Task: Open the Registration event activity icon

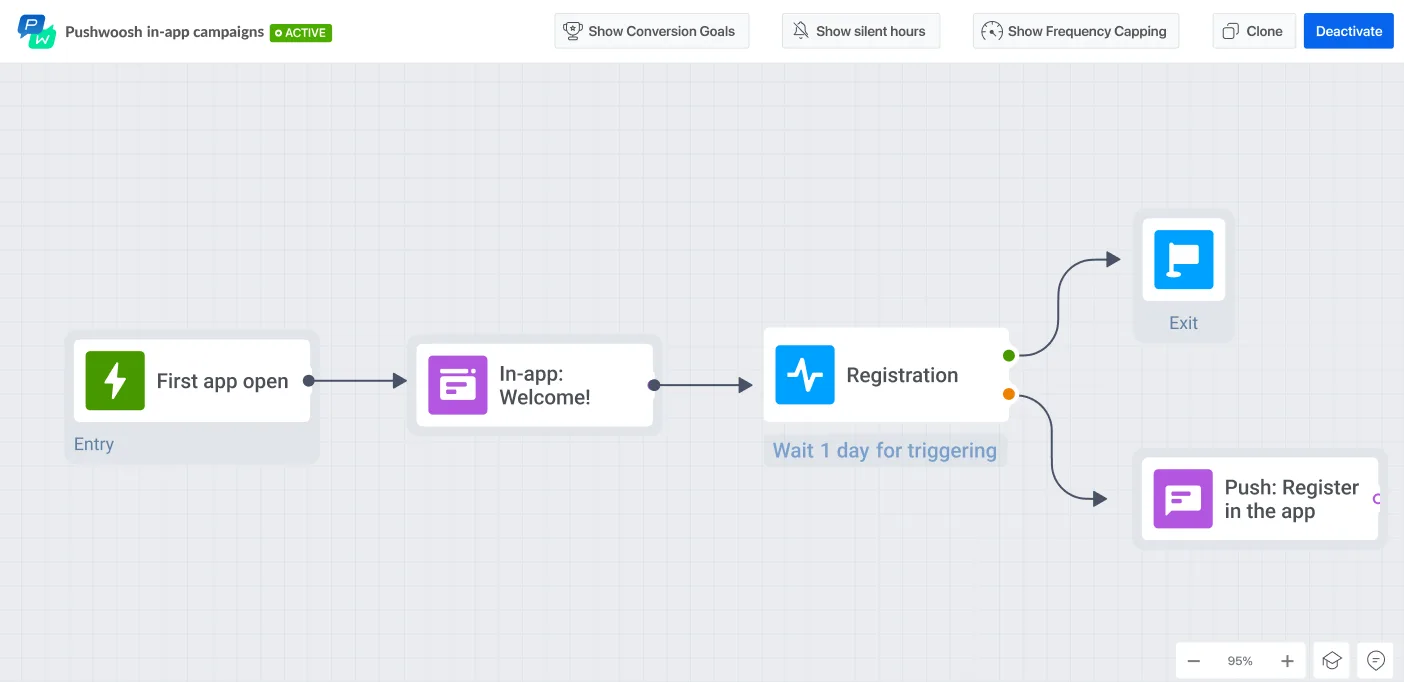Action: 805,374
